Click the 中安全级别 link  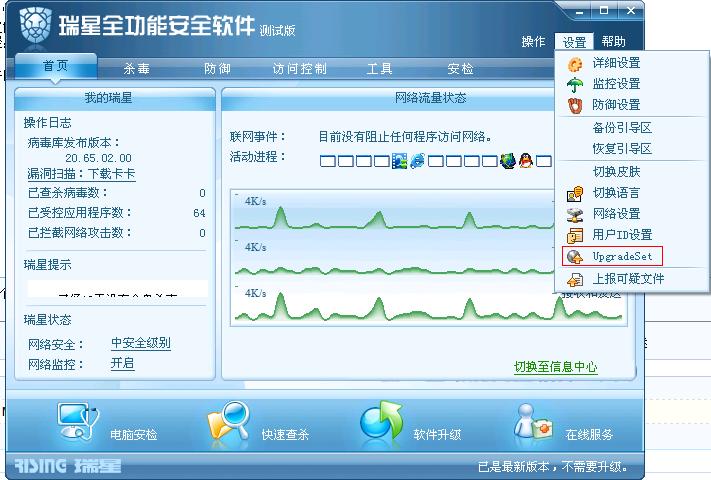(x=141, y=343)
